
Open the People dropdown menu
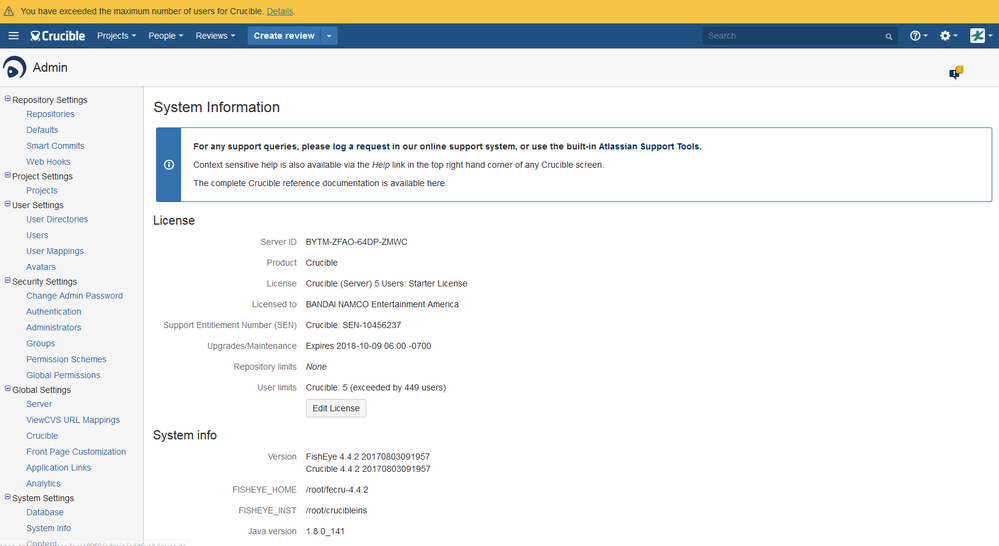pyautogui.click(x=166, y=36)
